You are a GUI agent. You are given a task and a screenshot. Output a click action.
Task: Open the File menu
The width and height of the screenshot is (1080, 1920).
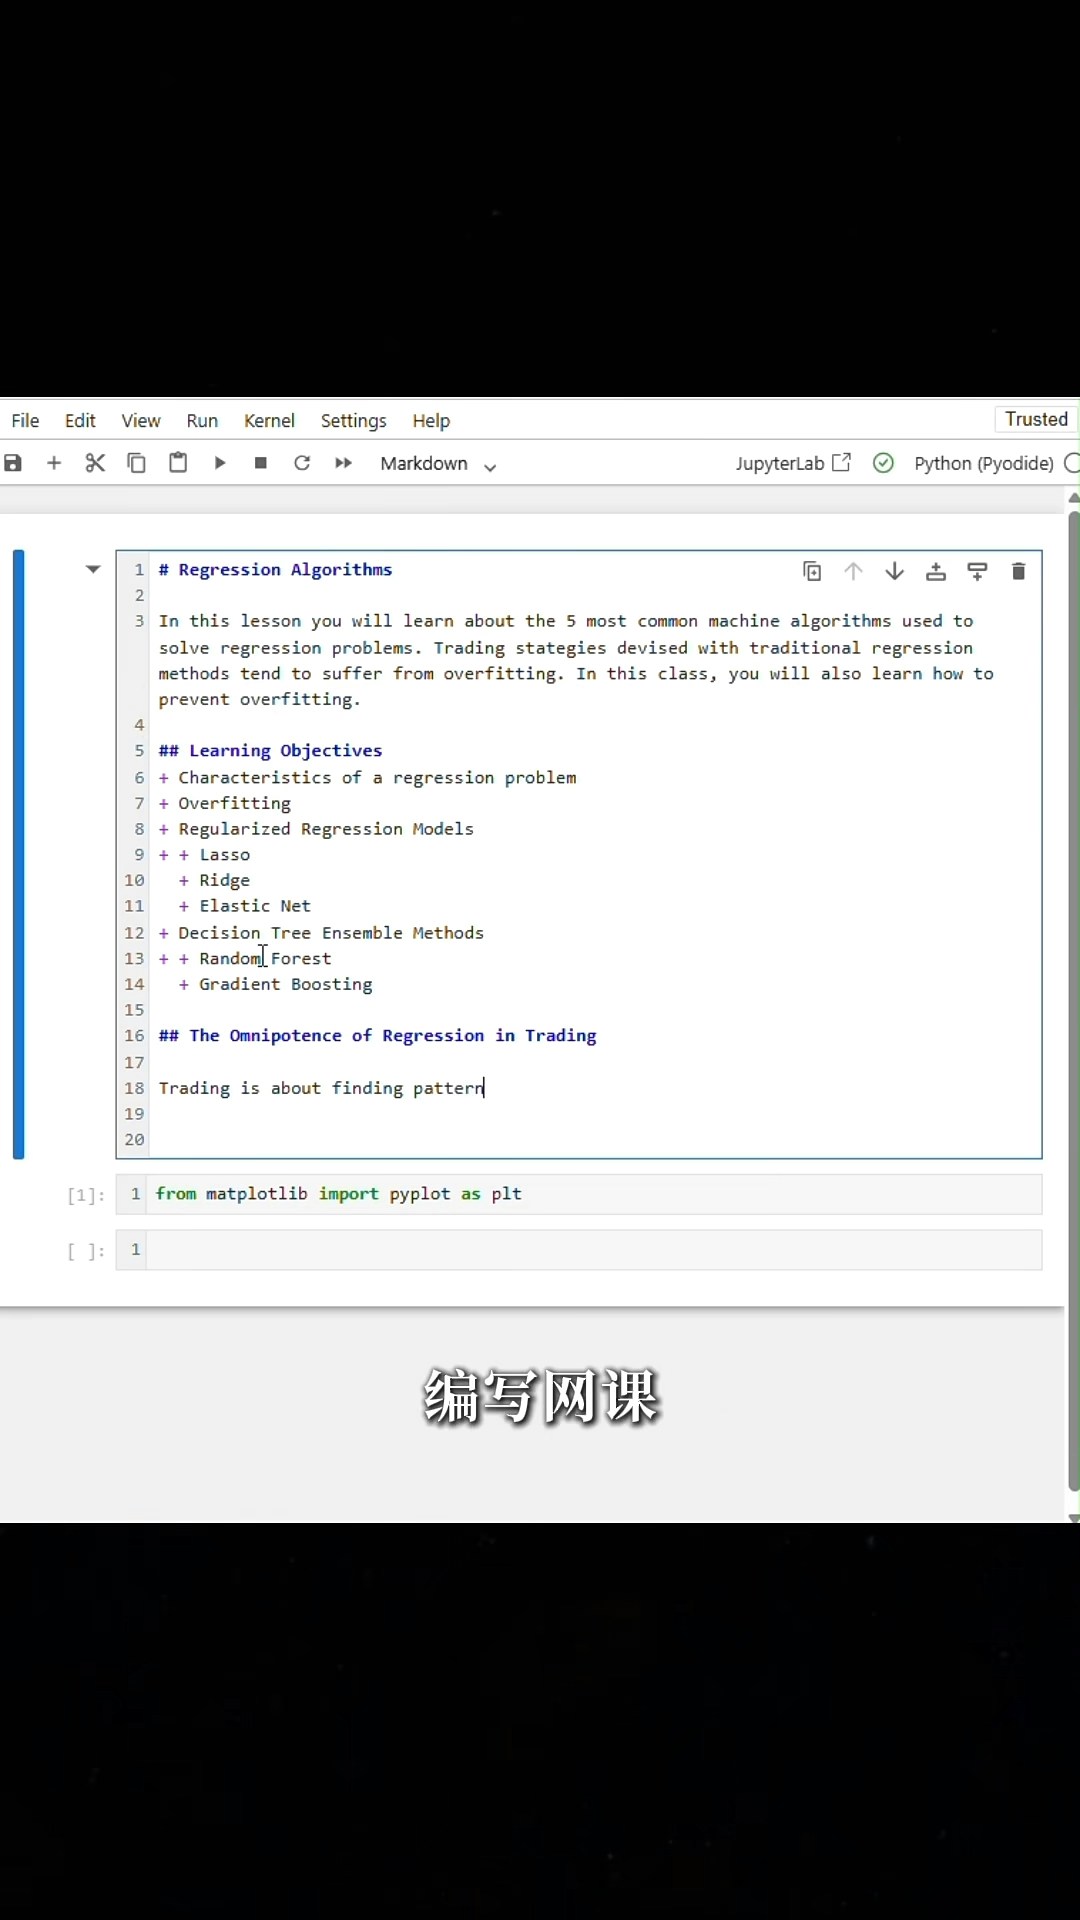(25, 421)
